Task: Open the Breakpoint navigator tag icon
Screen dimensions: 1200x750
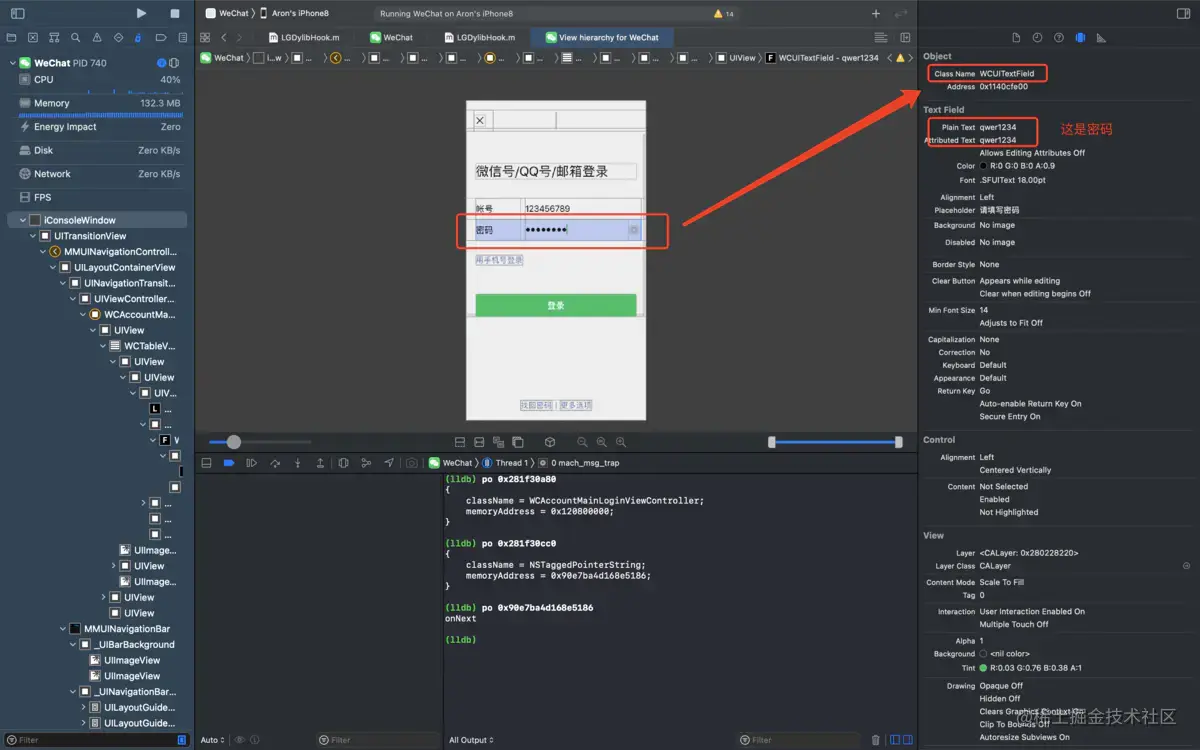Action: 161,37
